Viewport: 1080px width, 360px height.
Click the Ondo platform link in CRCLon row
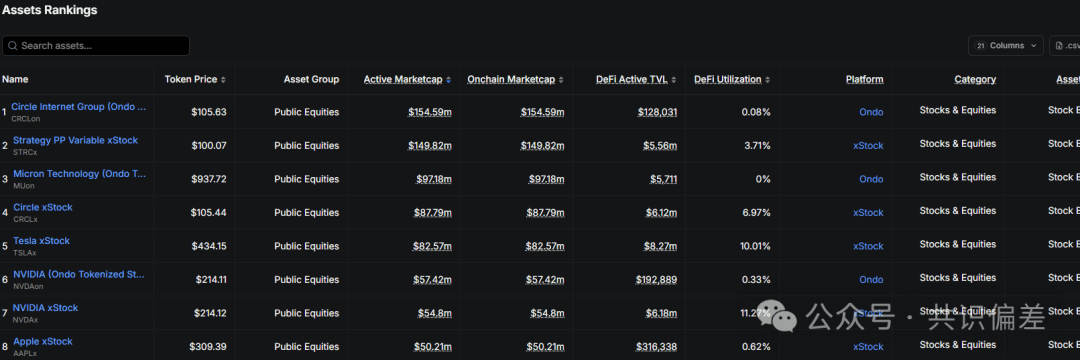click(871, 112)
